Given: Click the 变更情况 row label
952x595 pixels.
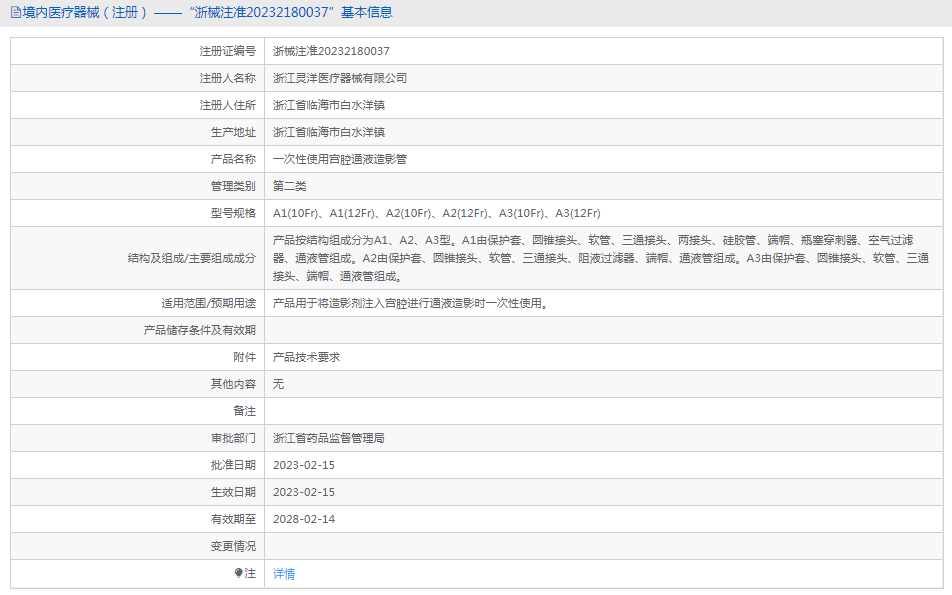Looking at the screenshot, I should point(233,546).
